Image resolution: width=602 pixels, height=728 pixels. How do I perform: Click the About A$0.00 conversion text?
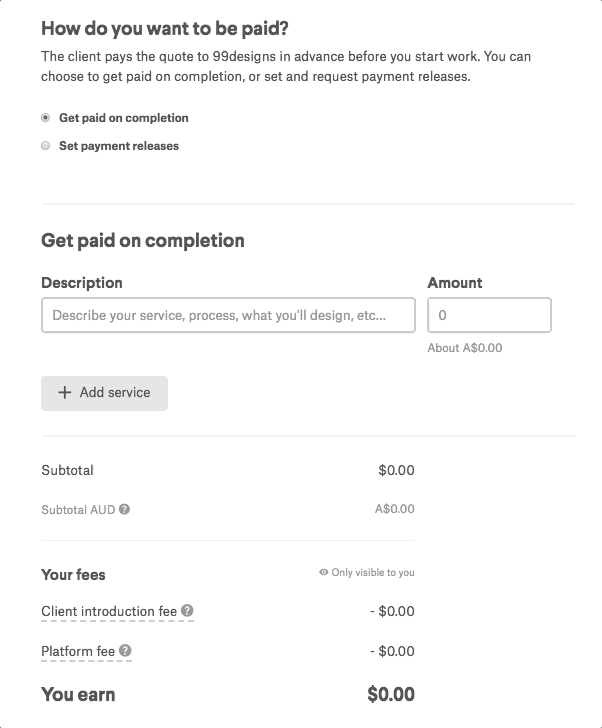click(465, 348)
